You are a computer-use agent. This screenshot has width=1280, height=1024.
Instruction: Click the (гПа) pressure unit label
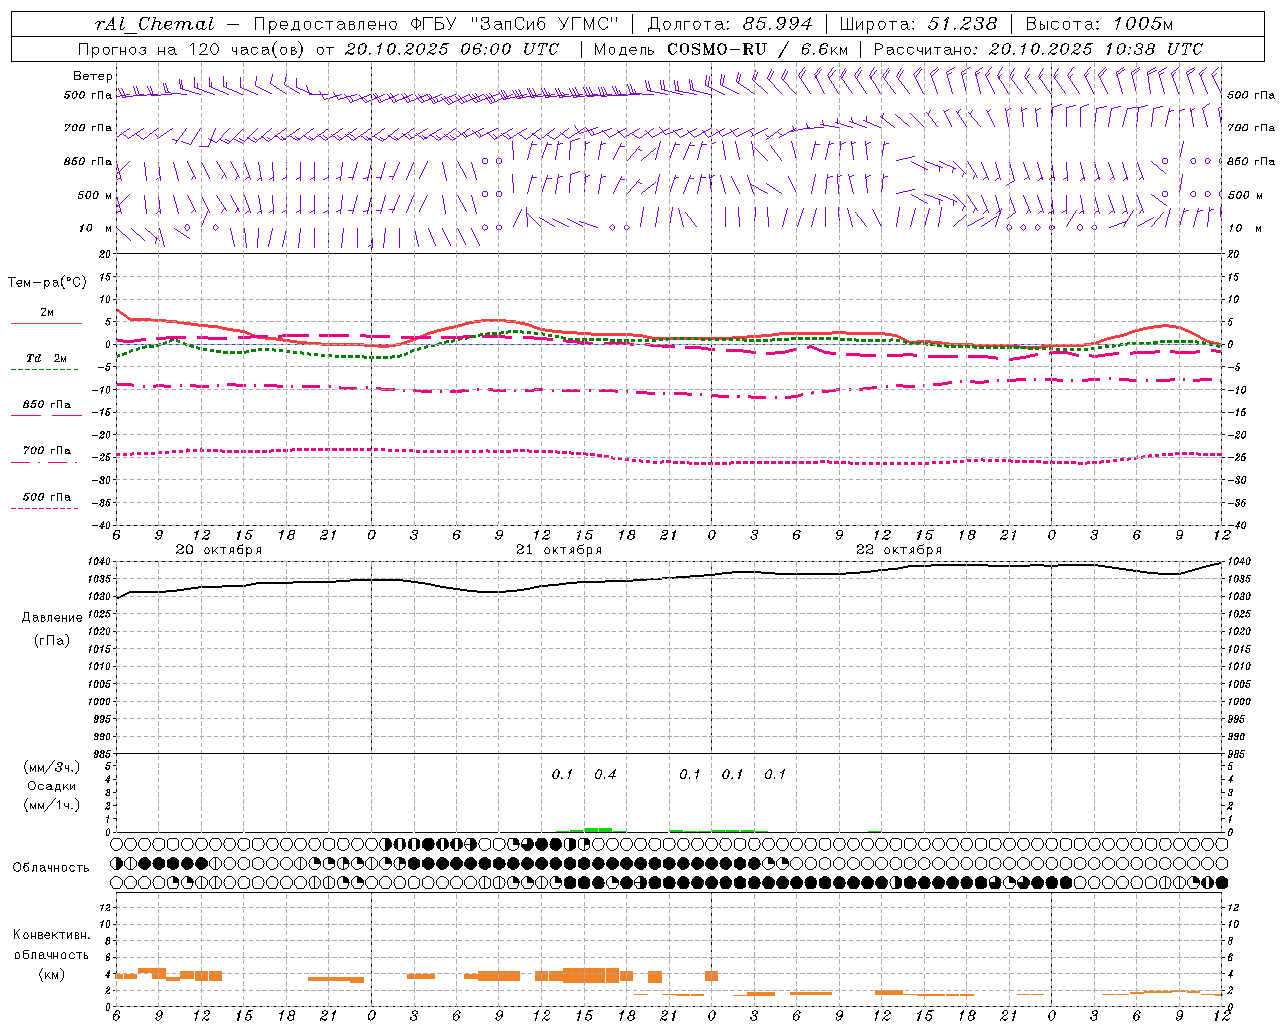(x=52, y=640)
